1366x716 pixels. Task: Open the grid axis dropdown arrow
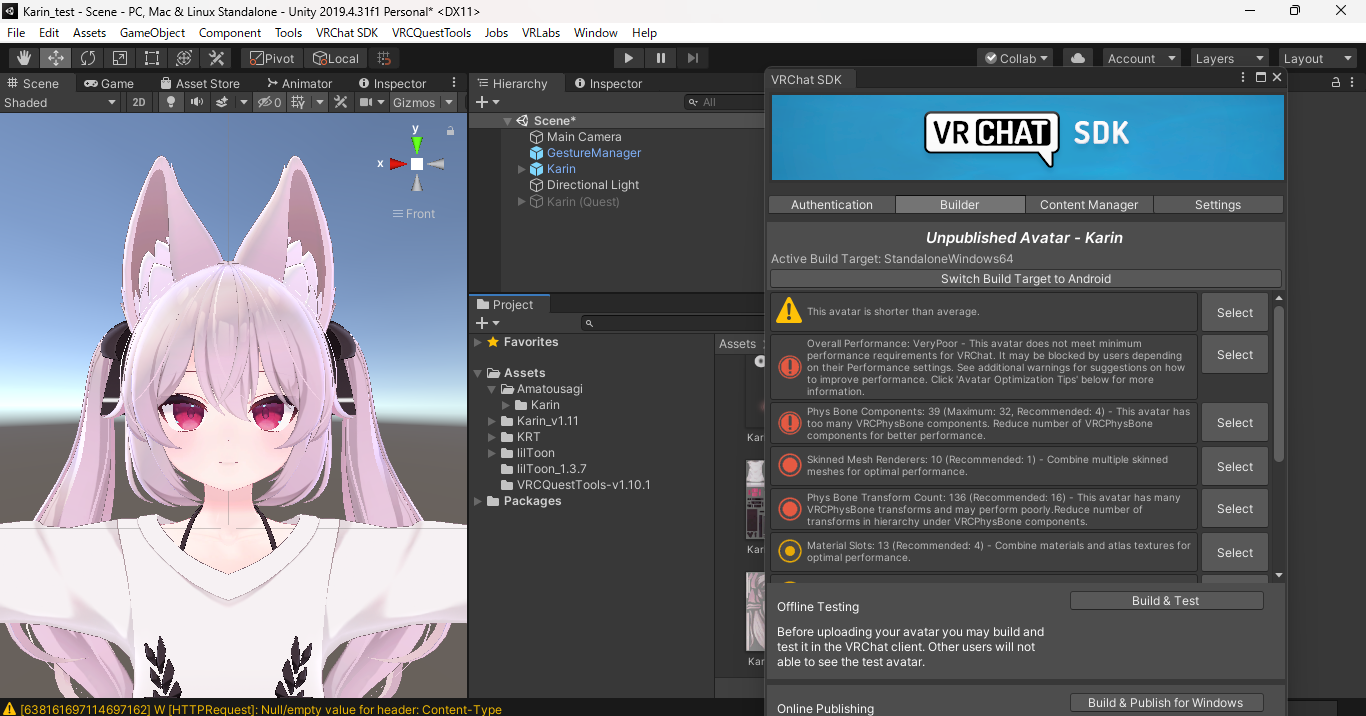tap(320, 102)
